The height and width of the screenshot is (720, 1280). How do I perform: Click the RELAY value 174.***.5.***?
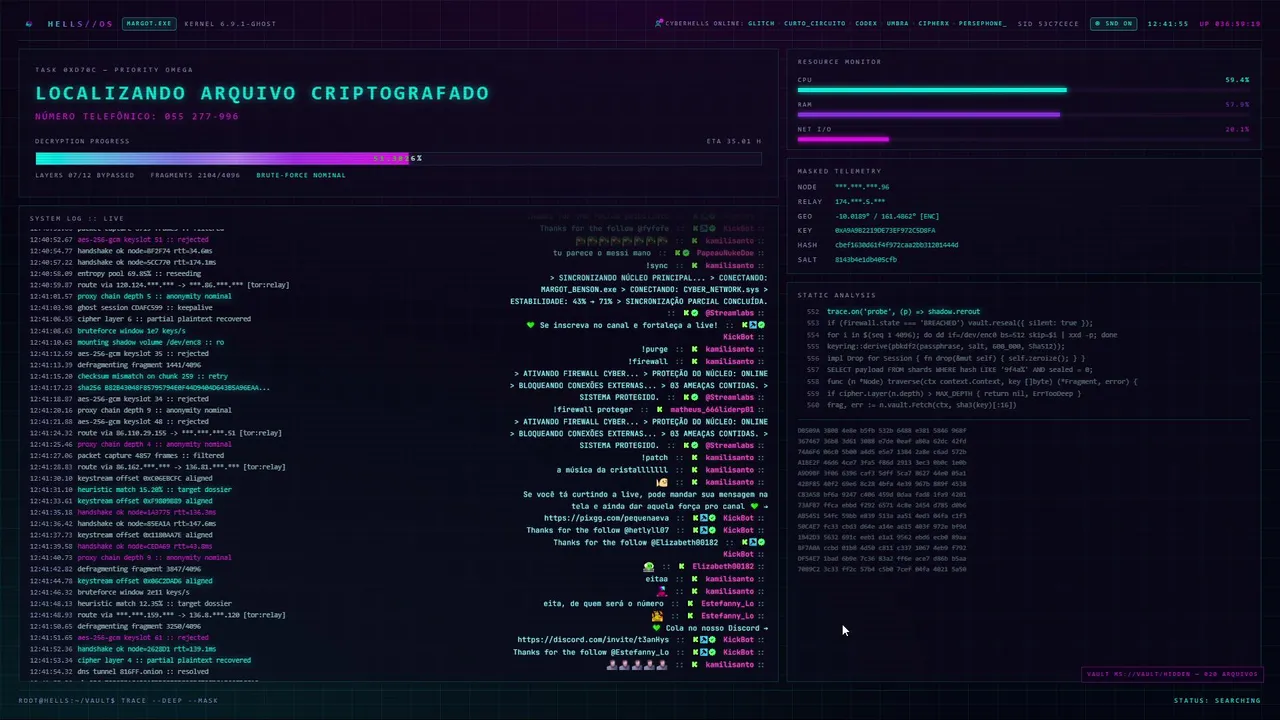pos(860,201)
